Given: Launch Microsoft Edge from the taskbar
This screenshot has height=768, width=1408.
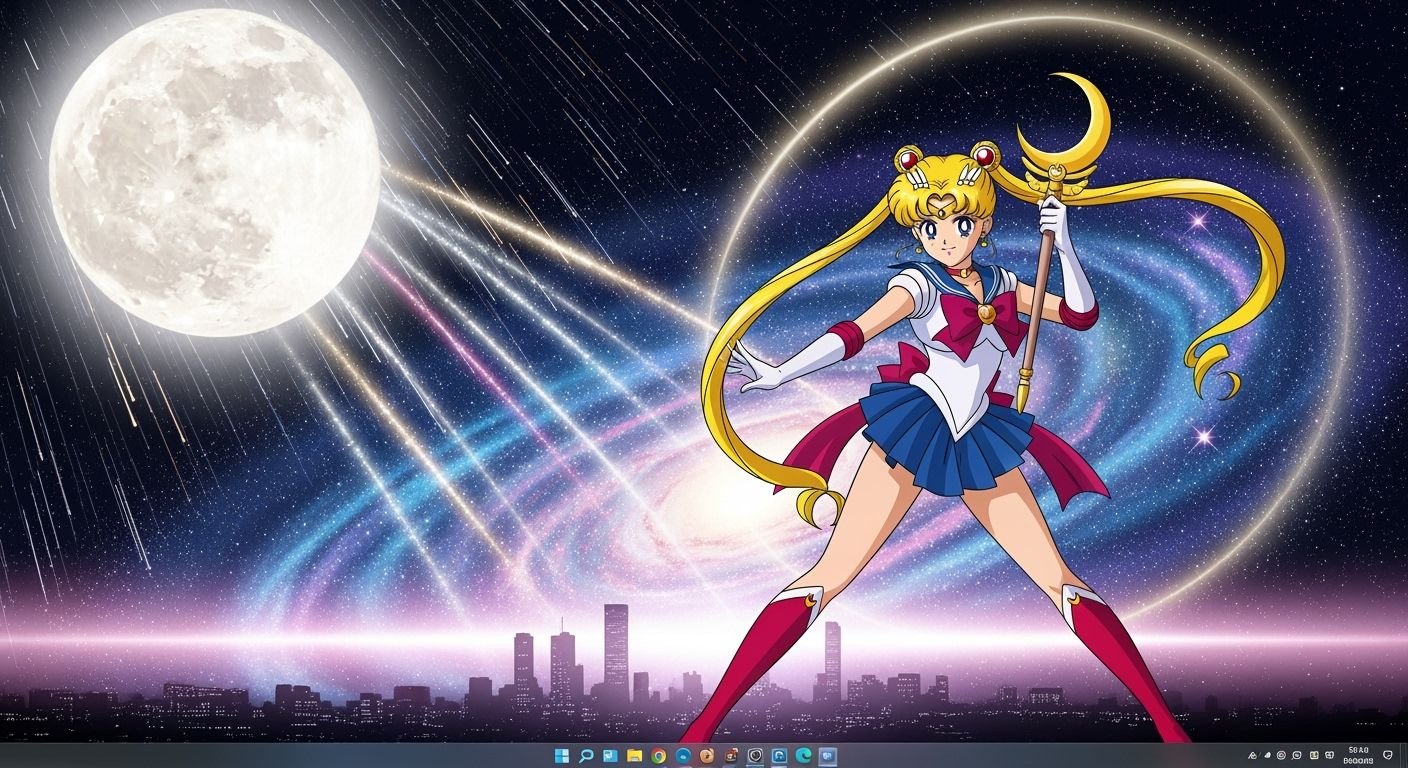Looking at the screenshot, I should 803,756.
